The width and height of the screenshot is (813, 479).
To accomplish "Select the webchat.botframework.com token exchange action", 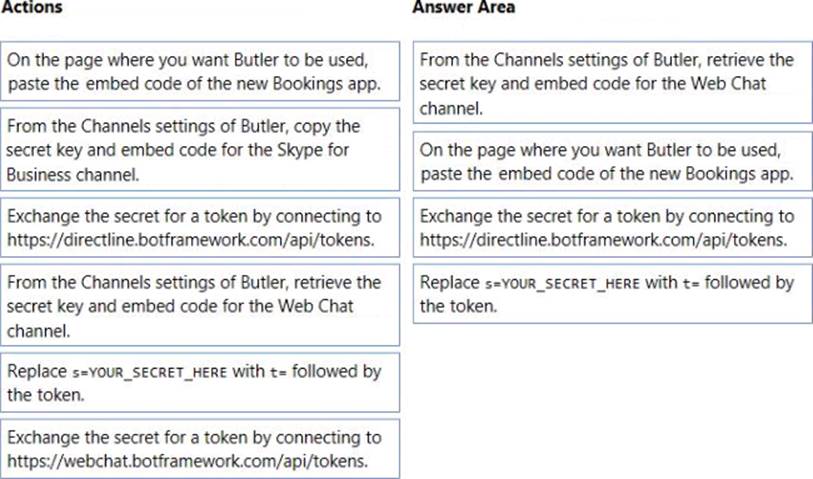I will 200,449.
